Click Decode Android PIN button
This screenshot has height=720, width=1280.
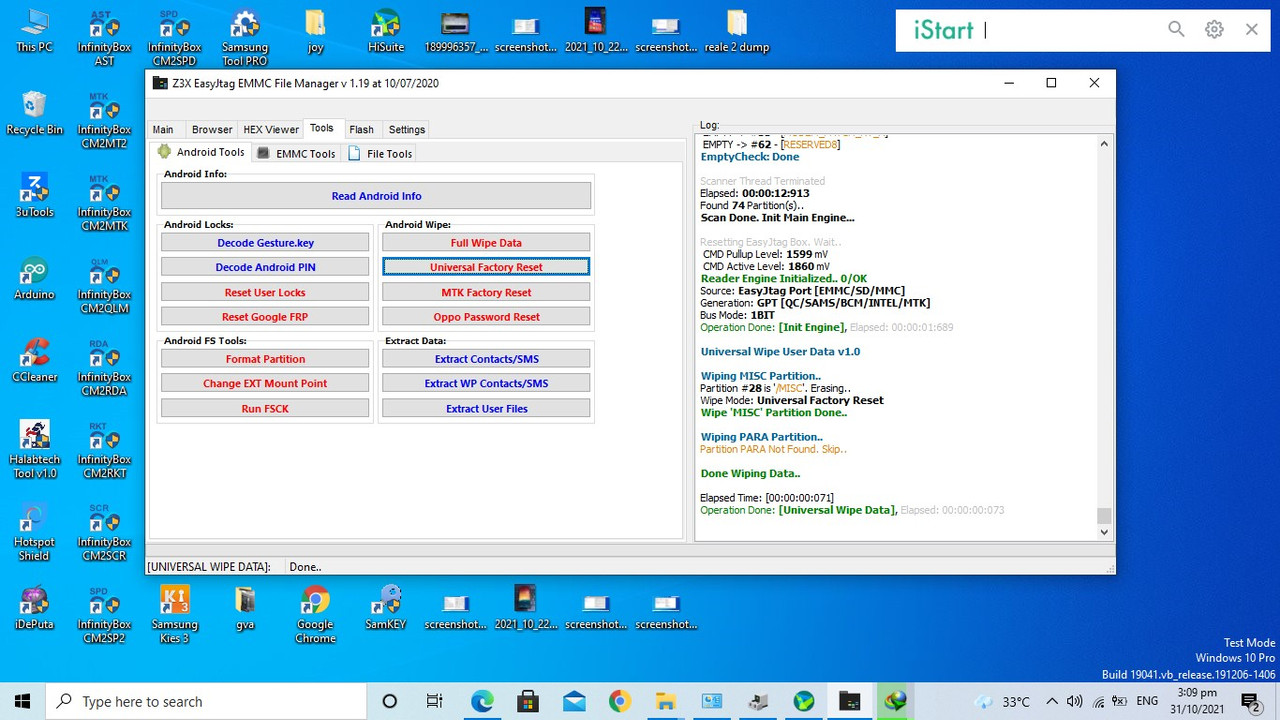(265, 267)
